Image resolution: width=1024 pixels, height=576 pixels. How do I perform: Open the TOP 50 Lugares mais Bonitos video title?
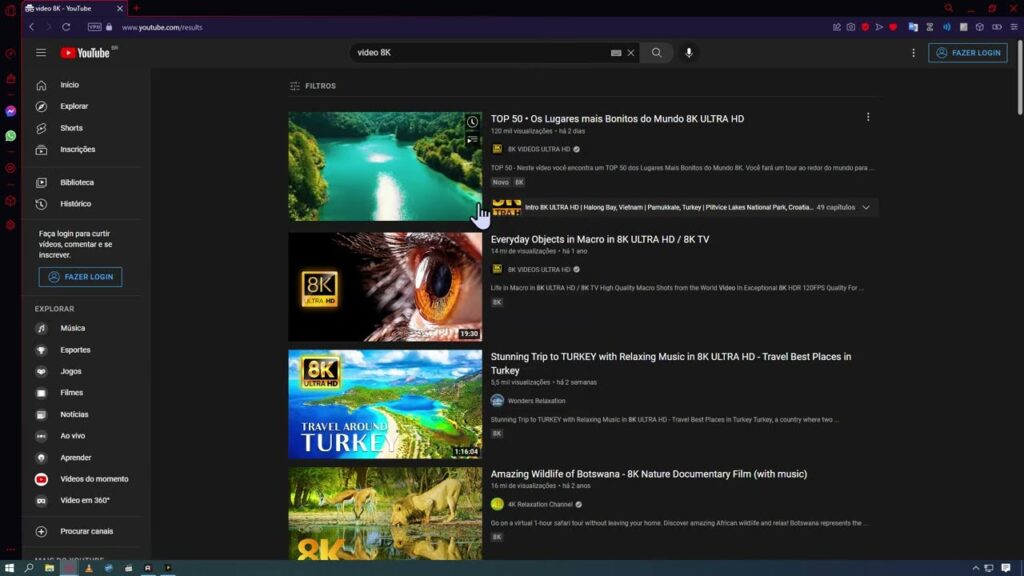point(617,119)
